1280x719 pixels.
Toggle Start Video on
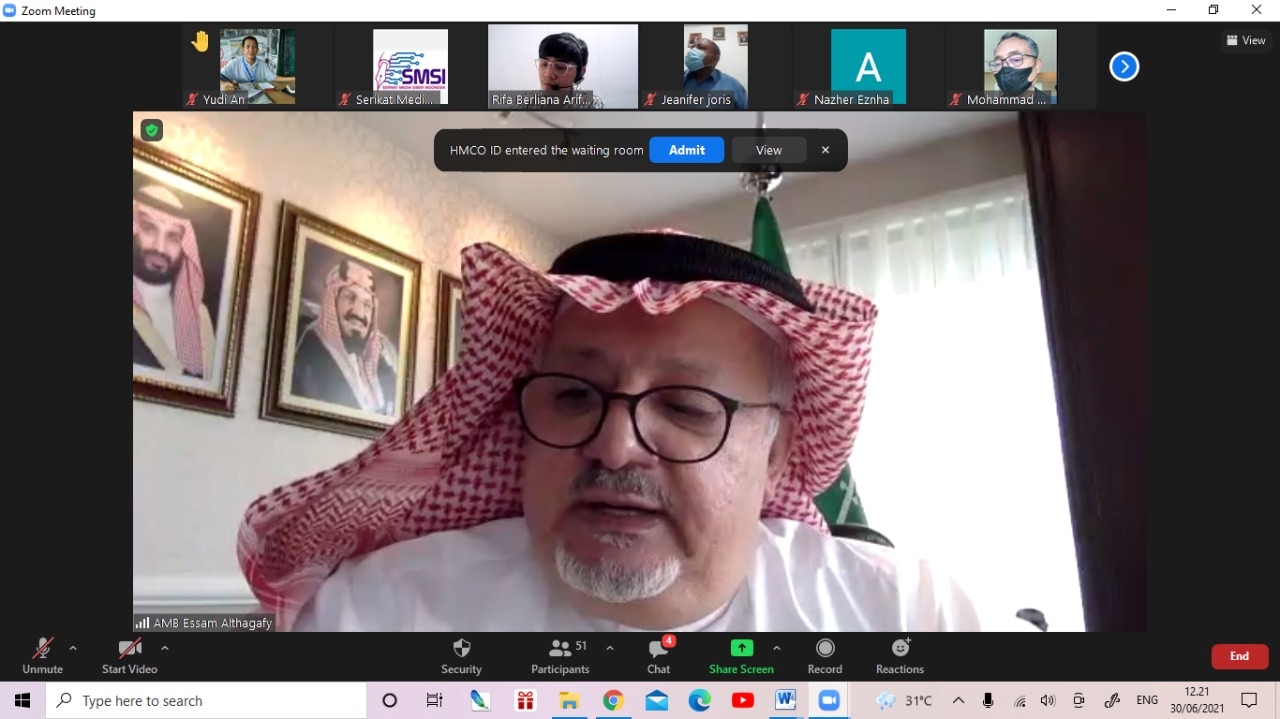pyautogui.click(x=129, y=656)
